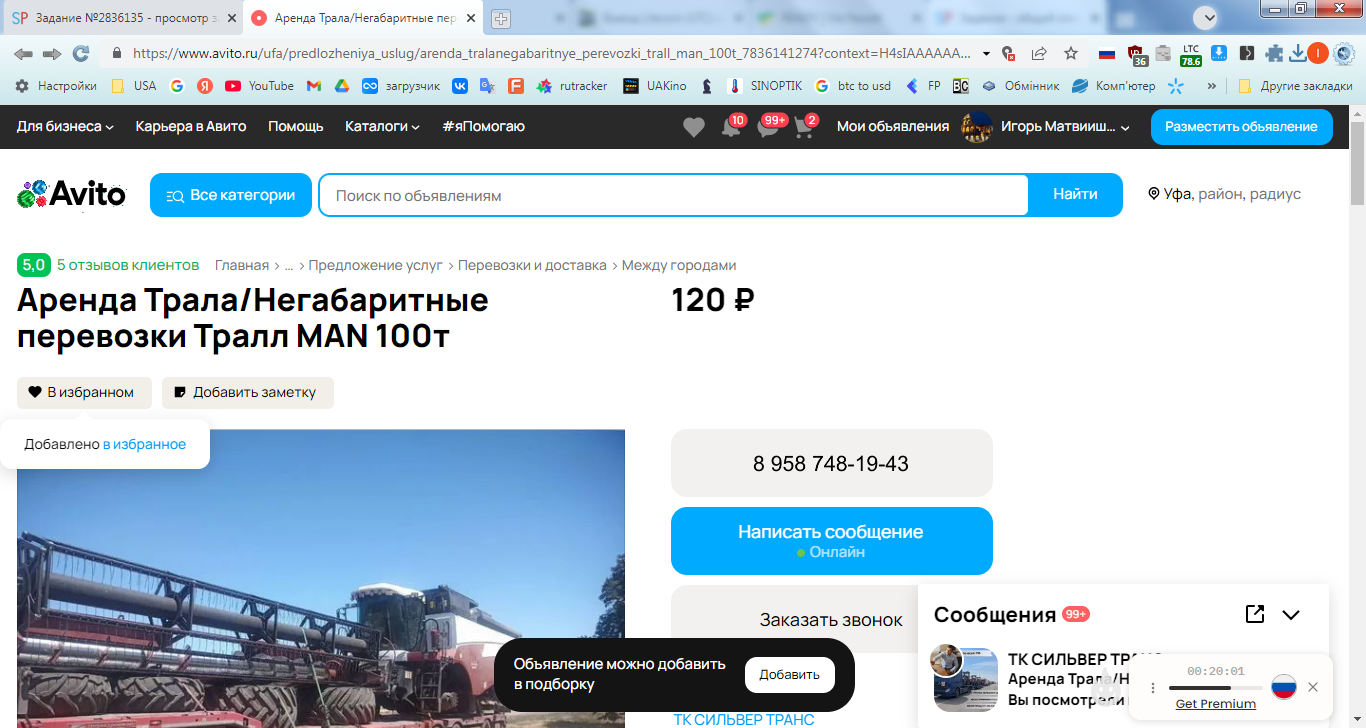Click 5 отзывов клиентов link
This screenshot has width=1366, height=728.
(128, 265)
